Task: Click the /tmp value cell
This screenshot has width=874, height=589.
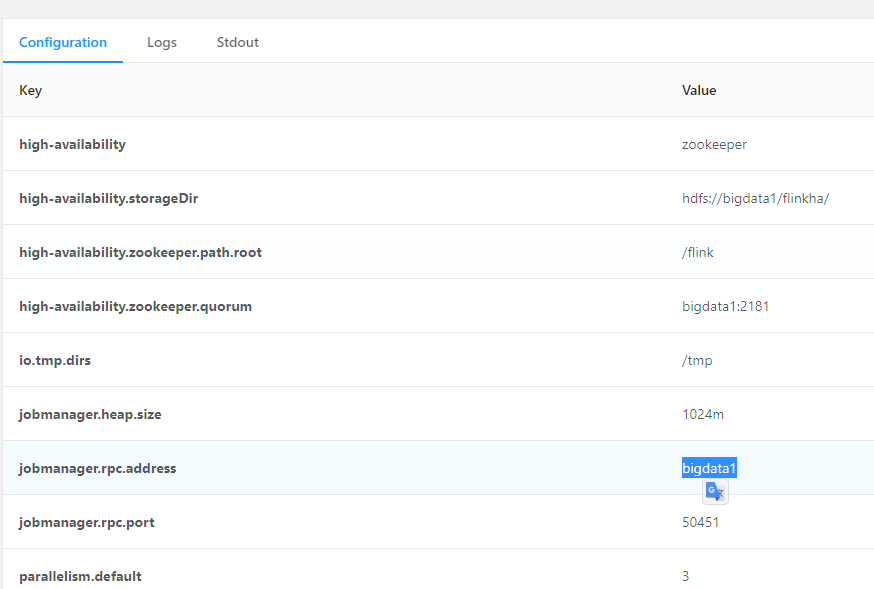Action: (697, 360)
